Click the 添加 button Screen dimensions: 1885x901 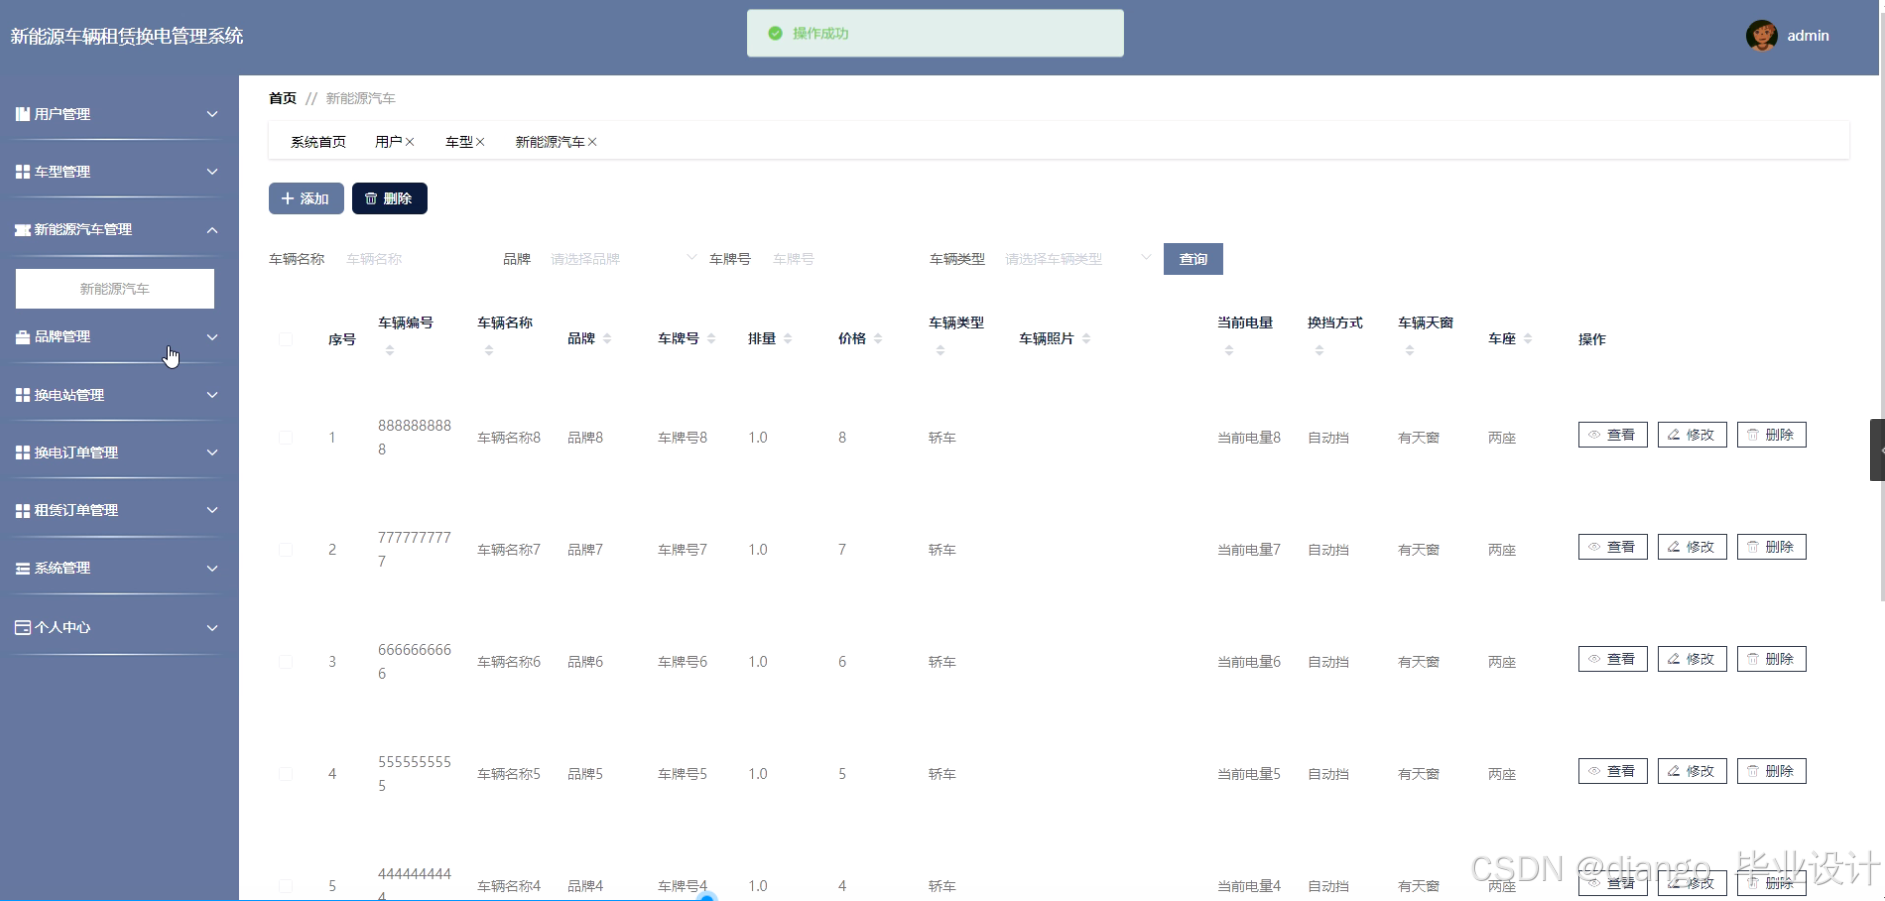(306, 198)
